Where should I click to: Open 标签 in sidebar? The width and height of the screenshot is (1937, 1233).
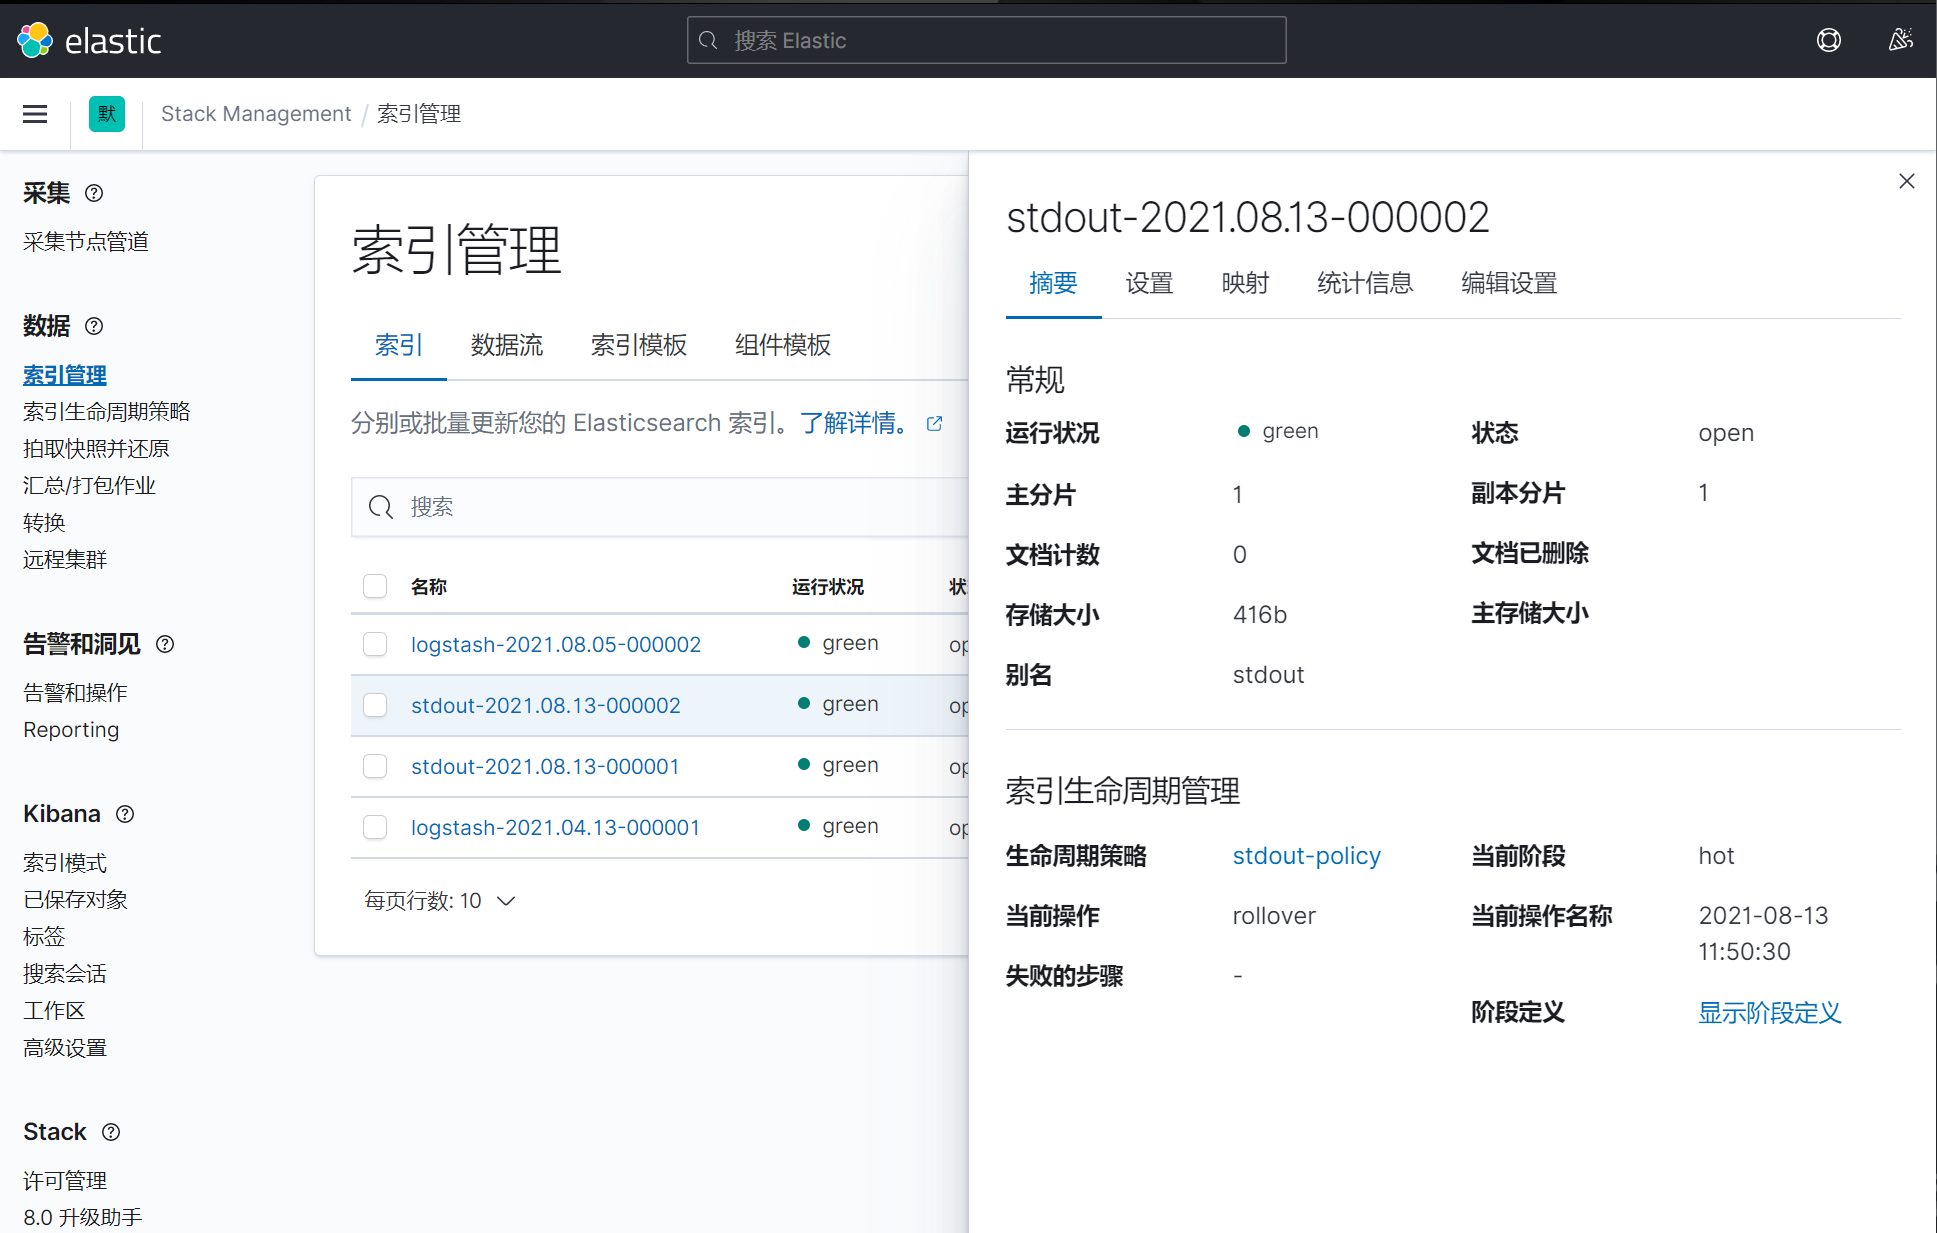coord(44,936)
